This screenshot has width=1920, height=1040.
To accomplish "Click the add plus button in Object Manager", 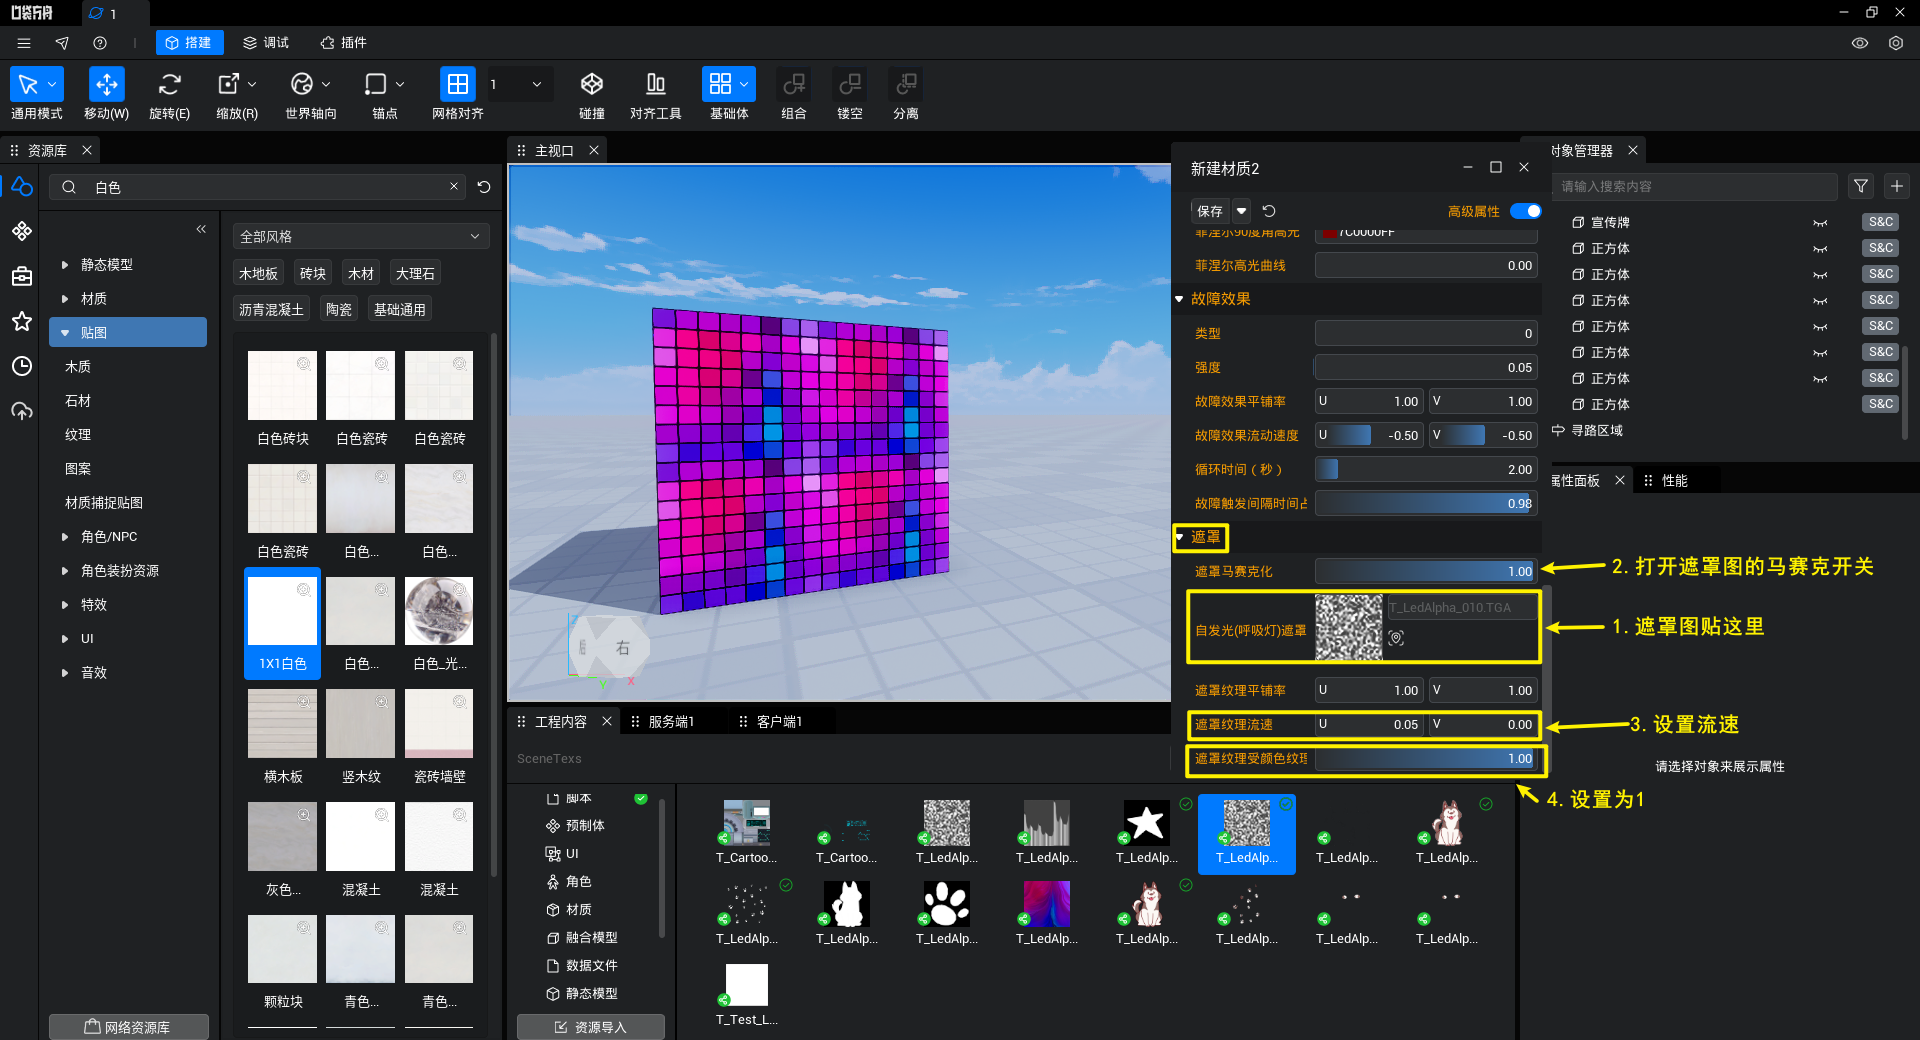I will [x=1897, y=186].
